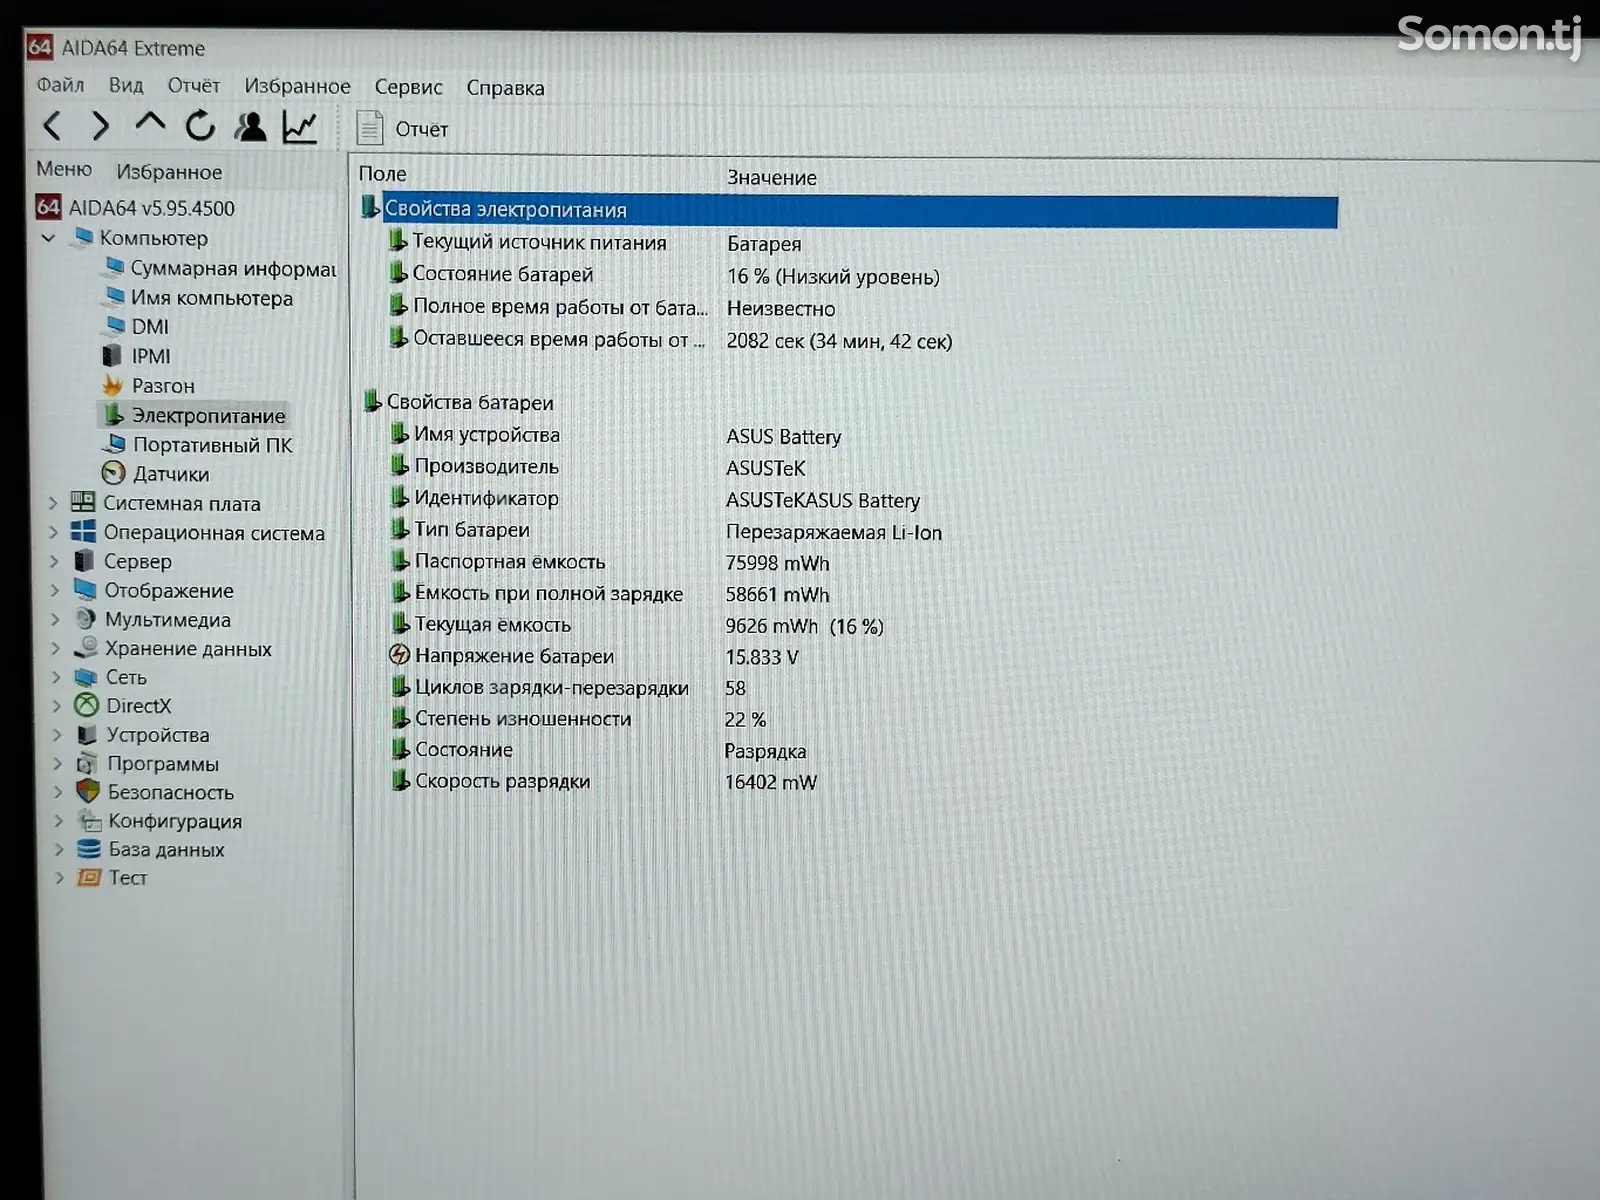The width and height of the screenshot is (1600, 1200).
Task: Click the Операционная система Windows icon
Action: point(83,532)
